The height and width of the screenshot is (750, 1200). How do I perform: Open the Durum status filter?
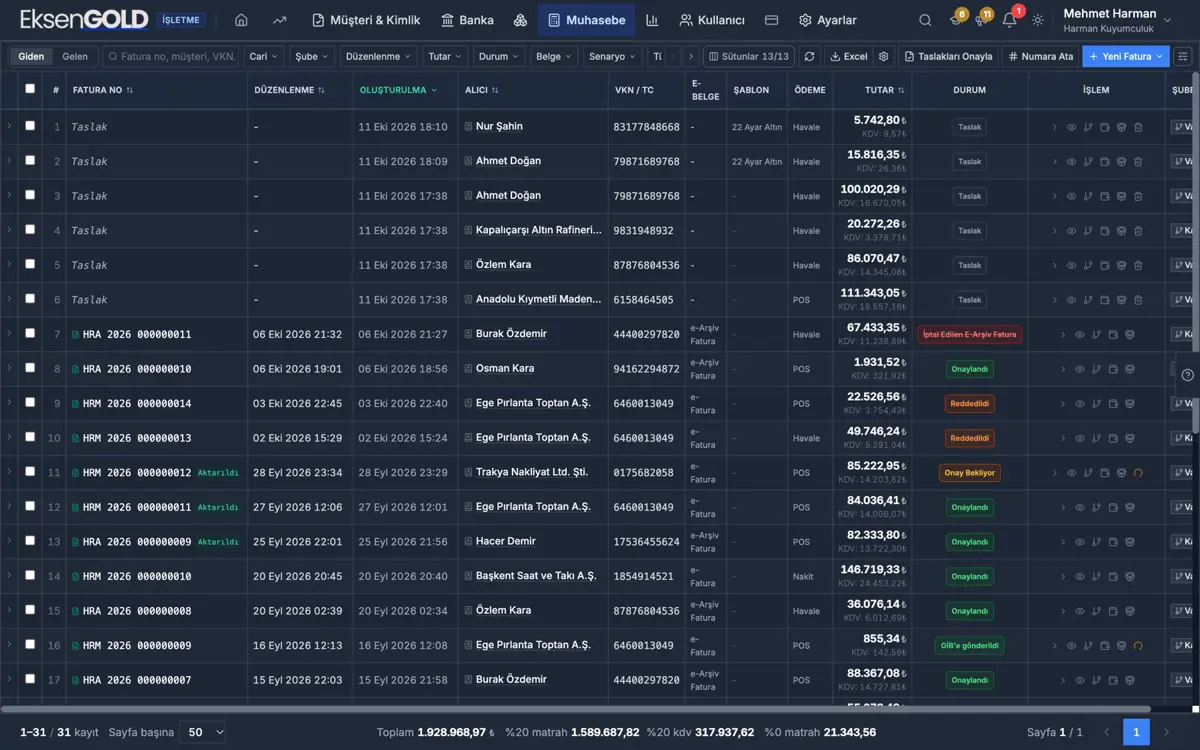(x=499, y=57)
